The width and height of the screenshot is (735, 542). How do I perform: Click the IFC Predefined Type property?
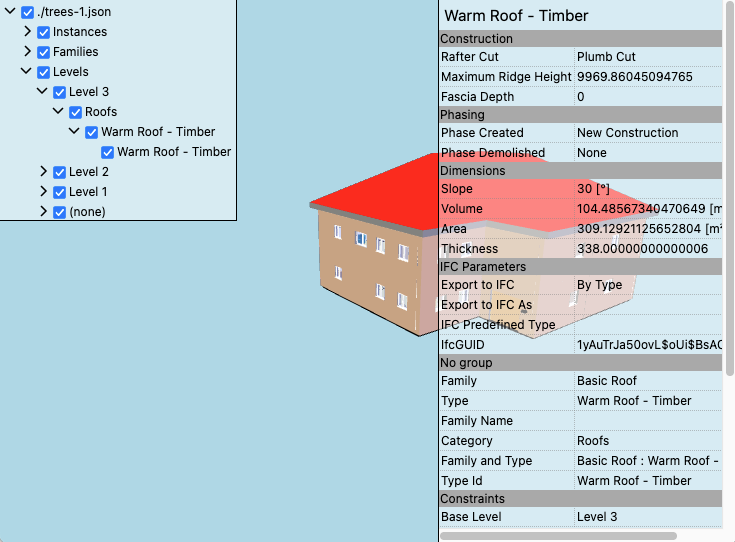tap(498, 325)
